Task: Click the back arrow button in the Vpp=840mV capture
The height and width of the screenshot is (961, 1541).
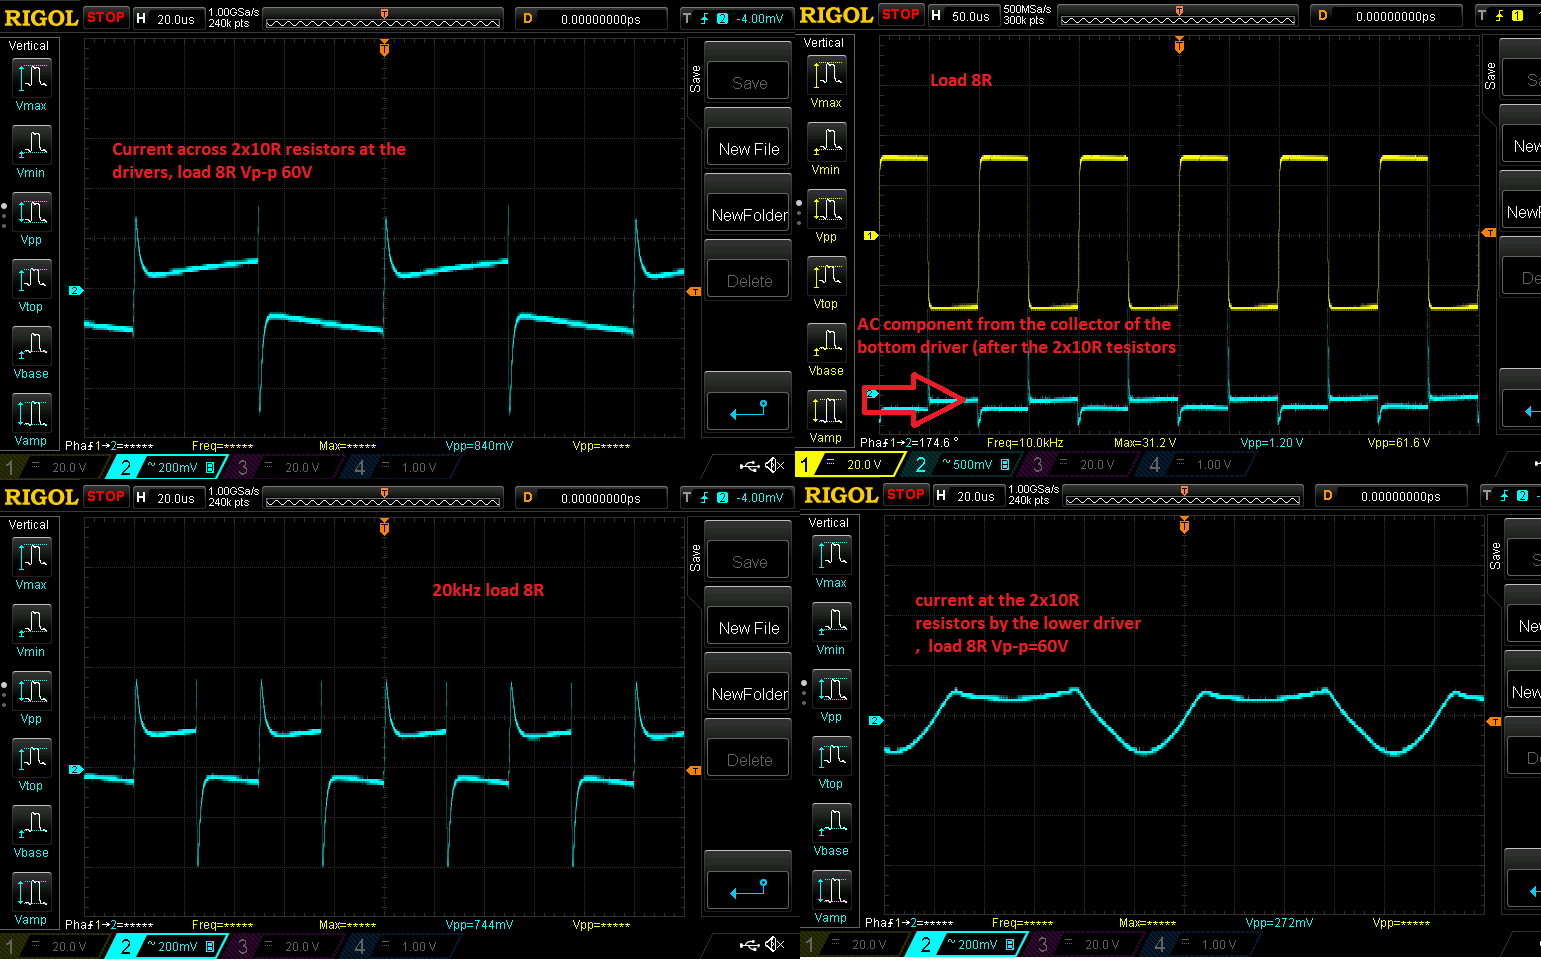Action: pyautogui.click(x=749, y=410)
